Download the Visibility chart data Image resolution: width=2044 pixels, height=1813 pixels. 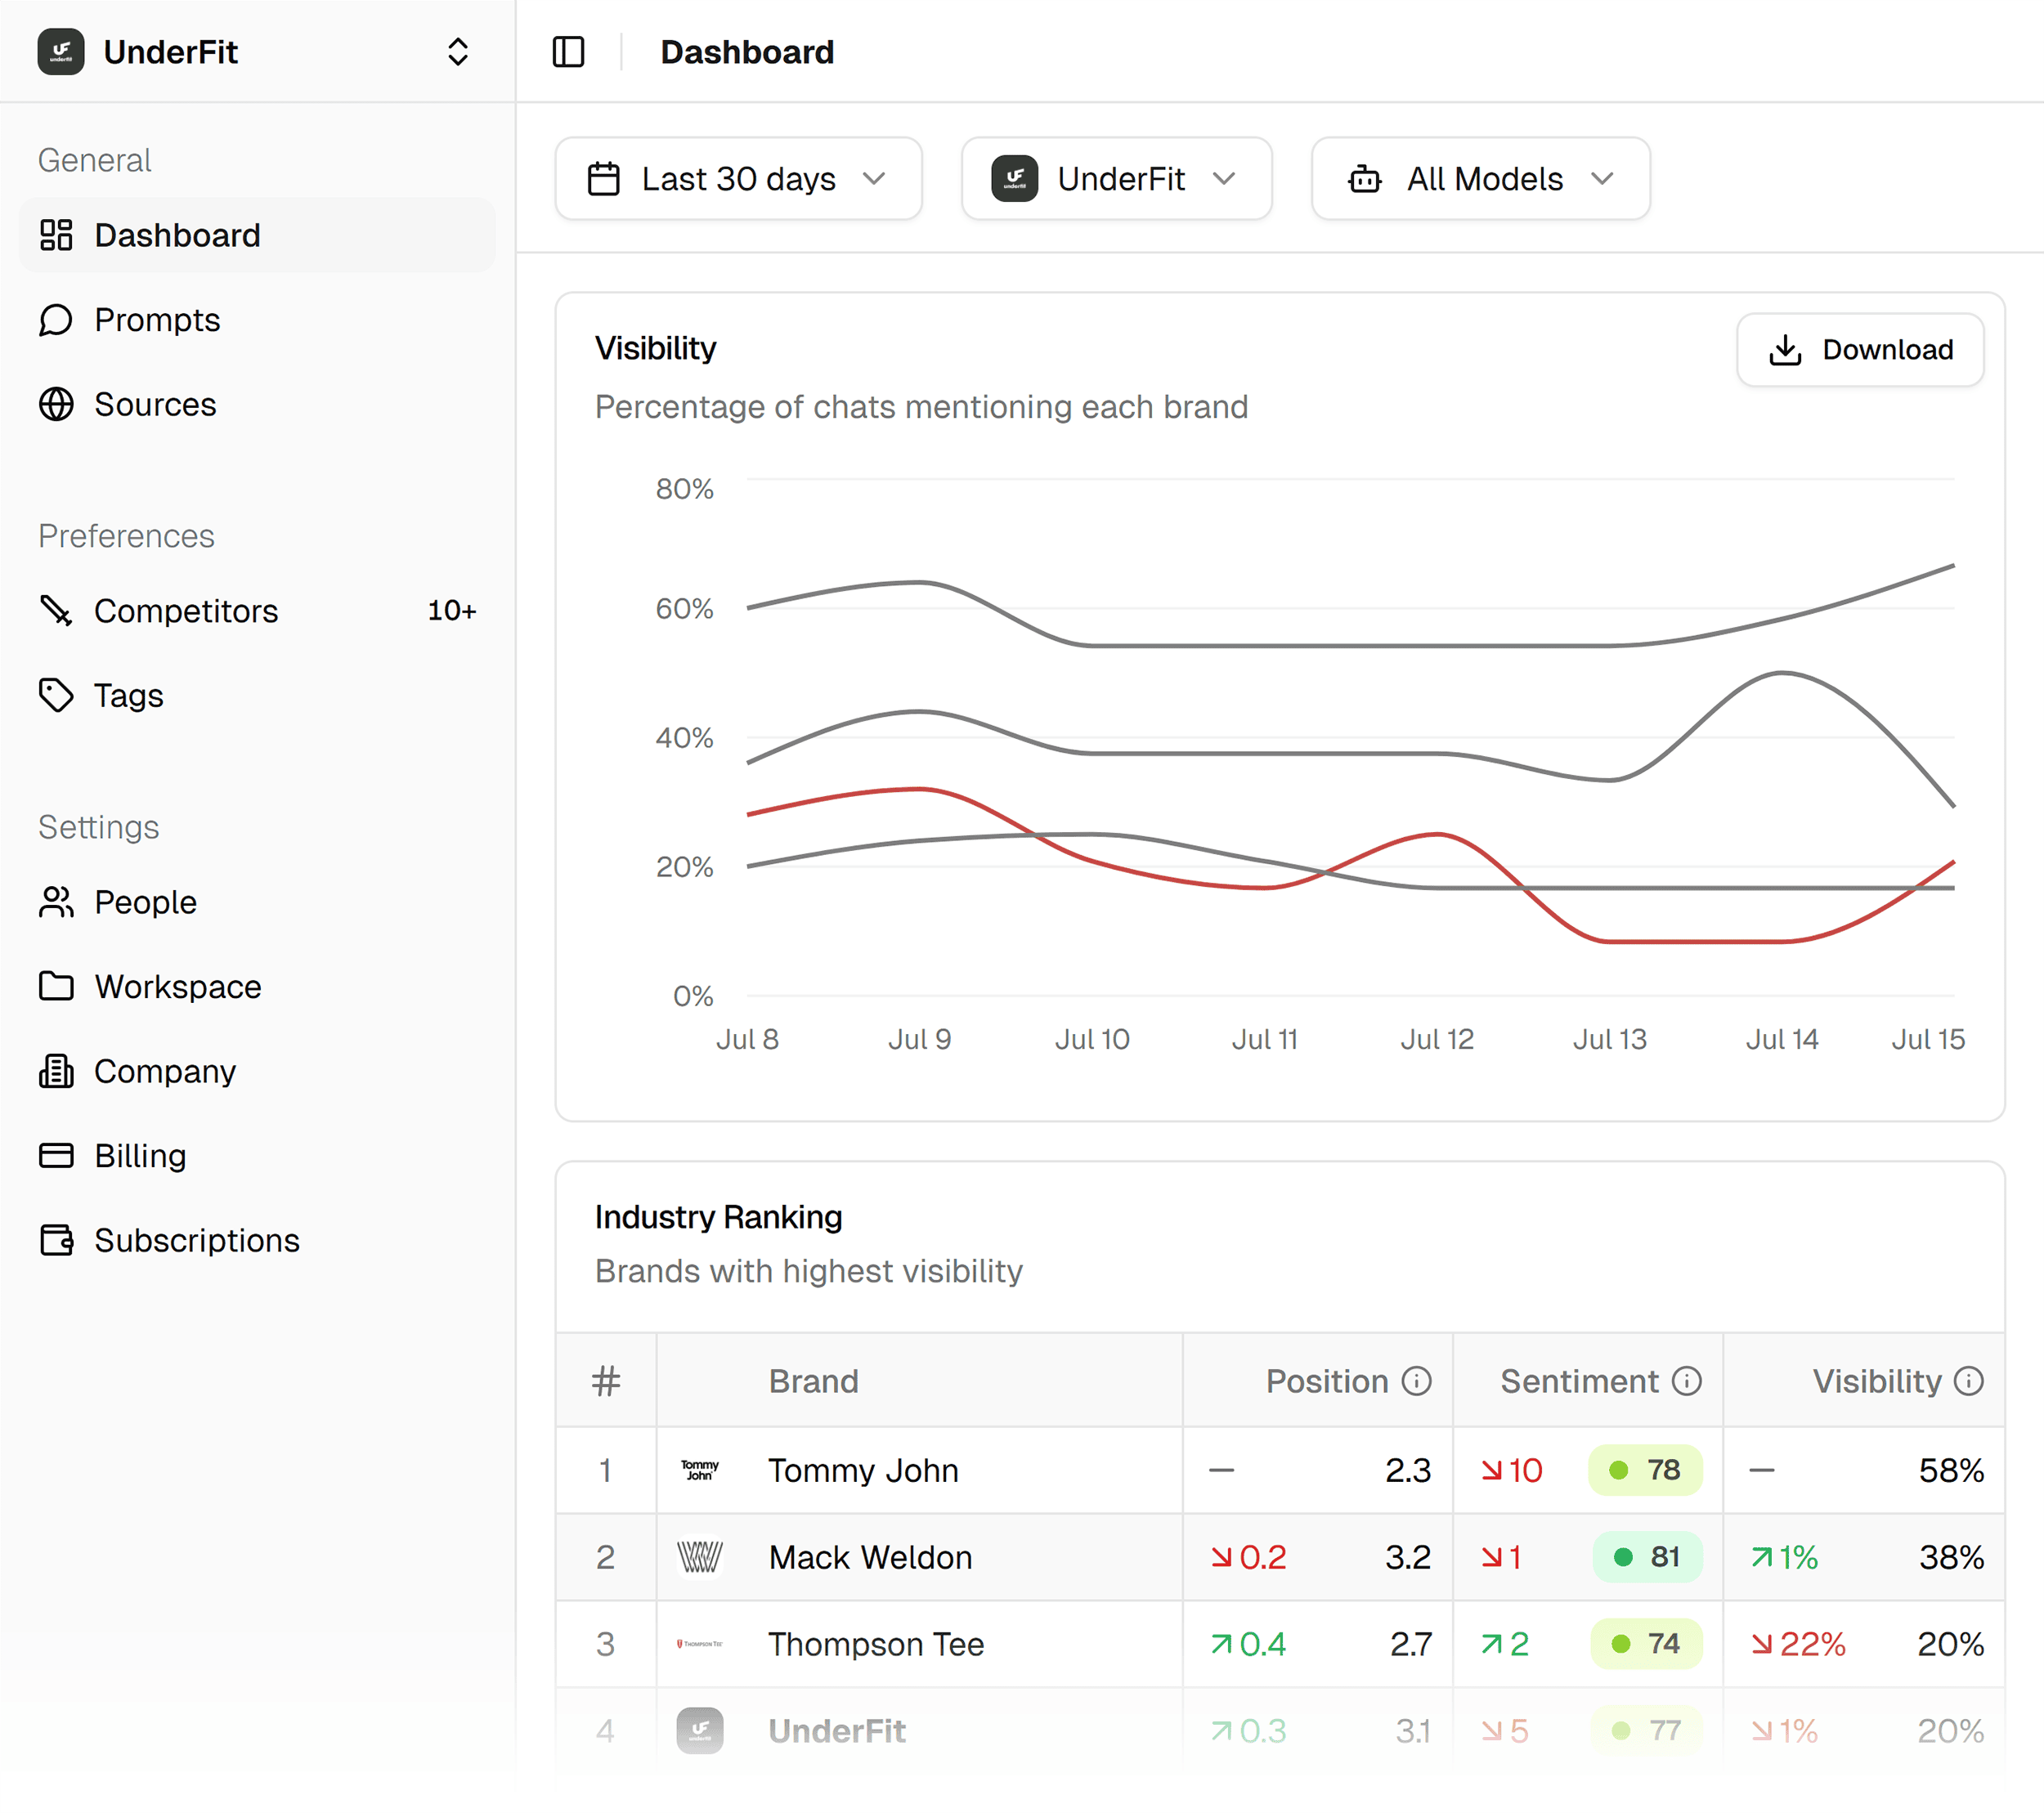1860,350
